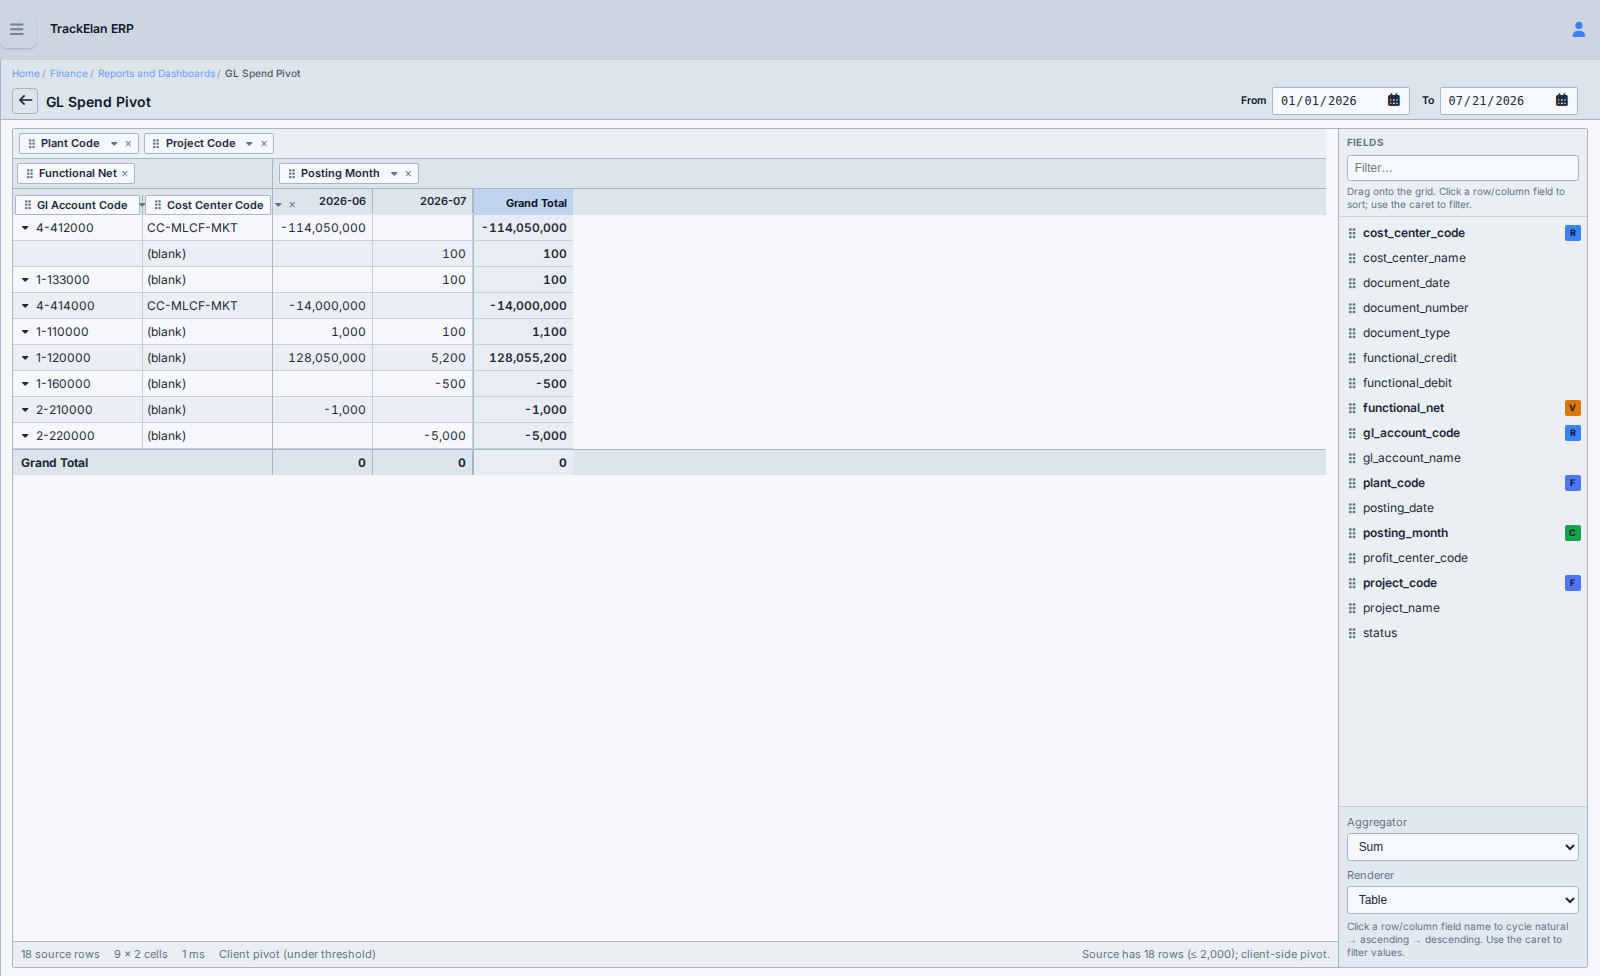Grab the Gl Account Code chip drag handle
The image size is (1600, 976).
coord(28,205)
